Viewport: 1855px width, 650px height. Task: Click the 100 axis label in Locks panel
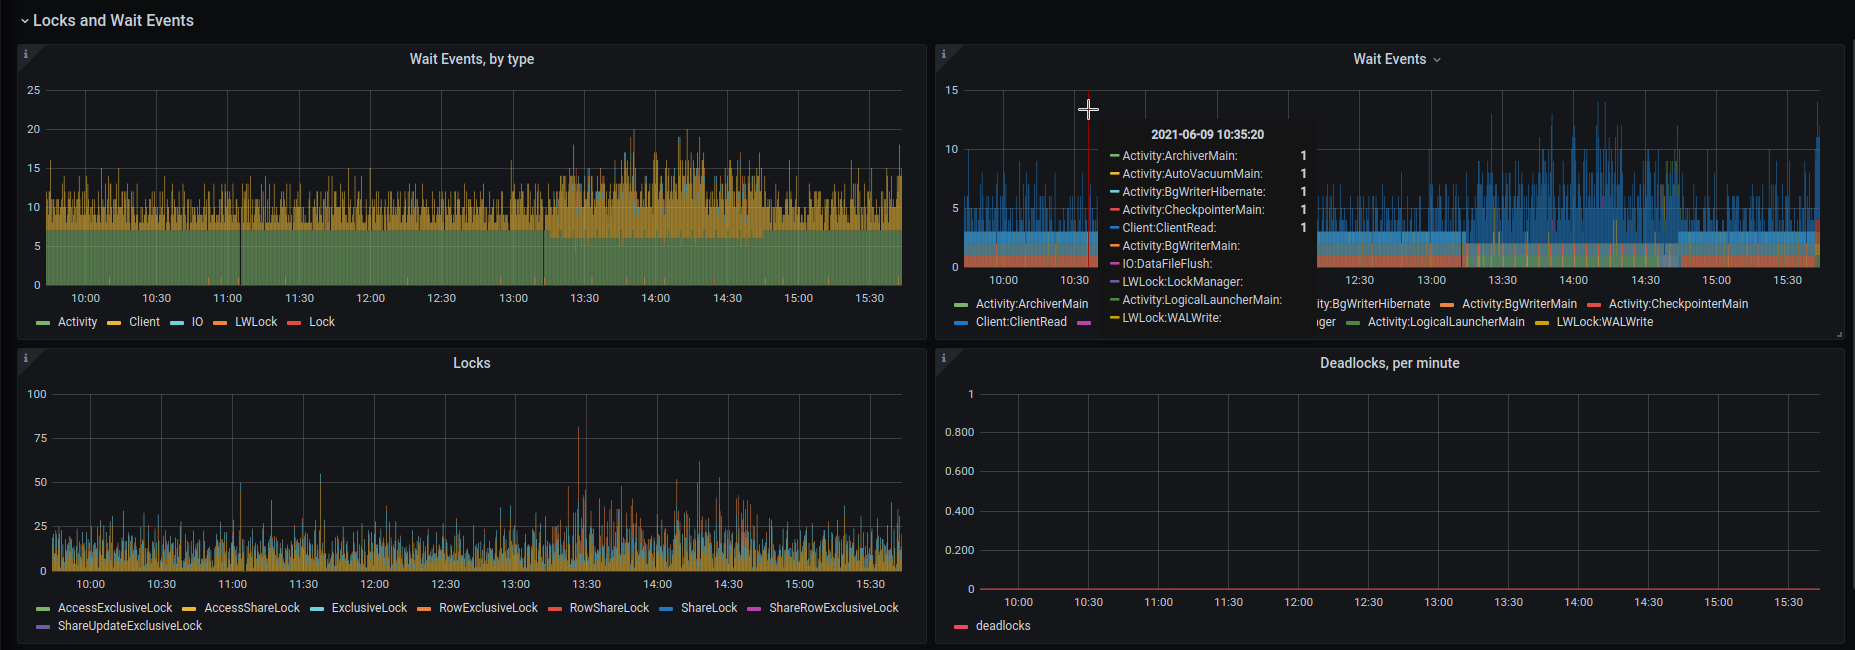37,394
